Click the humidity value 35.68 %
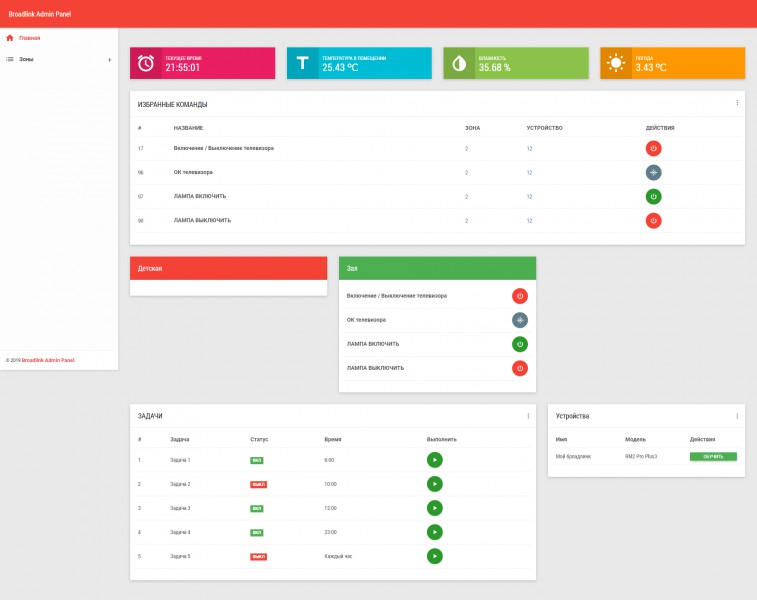 click(x=494, y=68)
